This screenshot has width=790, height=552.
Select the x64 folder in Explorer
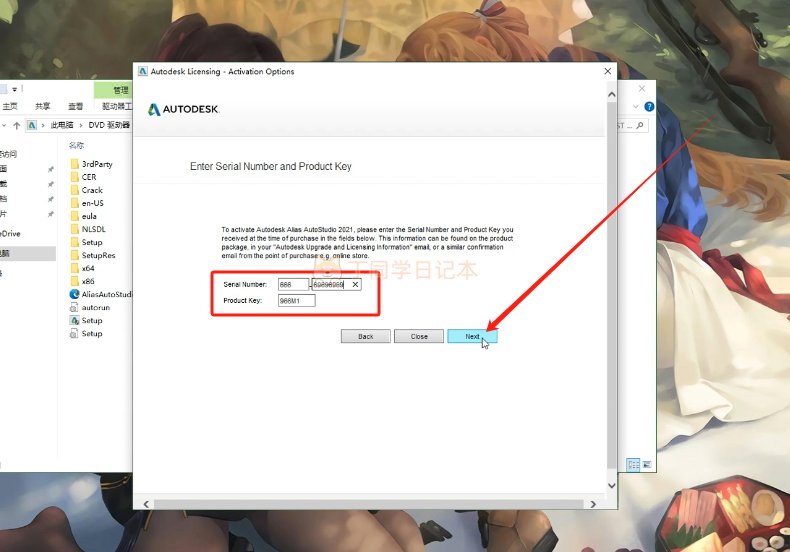tap(83, 268)
